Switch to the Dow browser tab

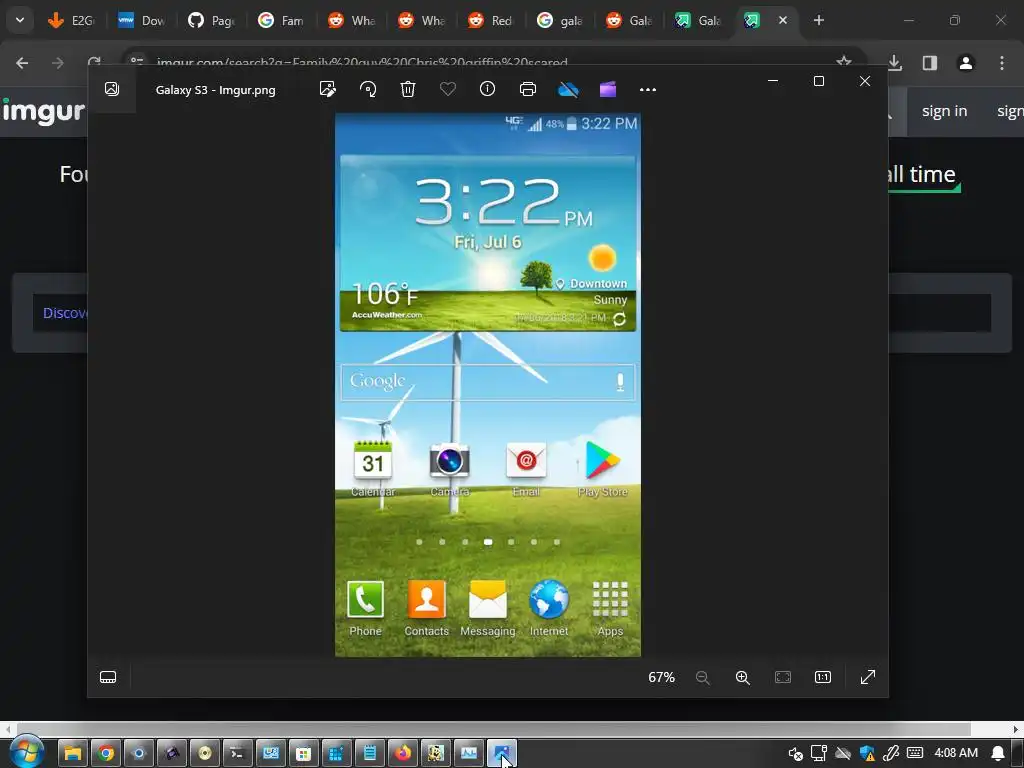142,20
